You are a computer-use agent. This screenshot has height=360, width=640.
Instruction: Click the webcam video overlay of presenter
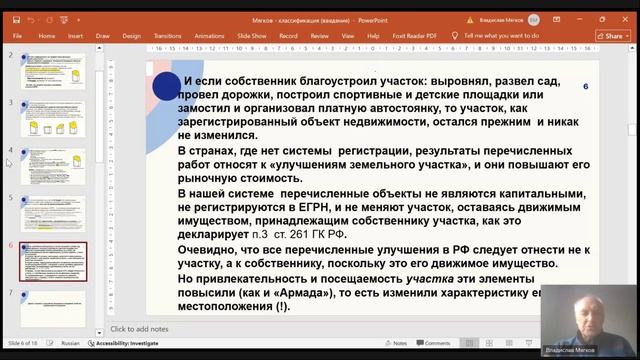[x=588, y=320]
